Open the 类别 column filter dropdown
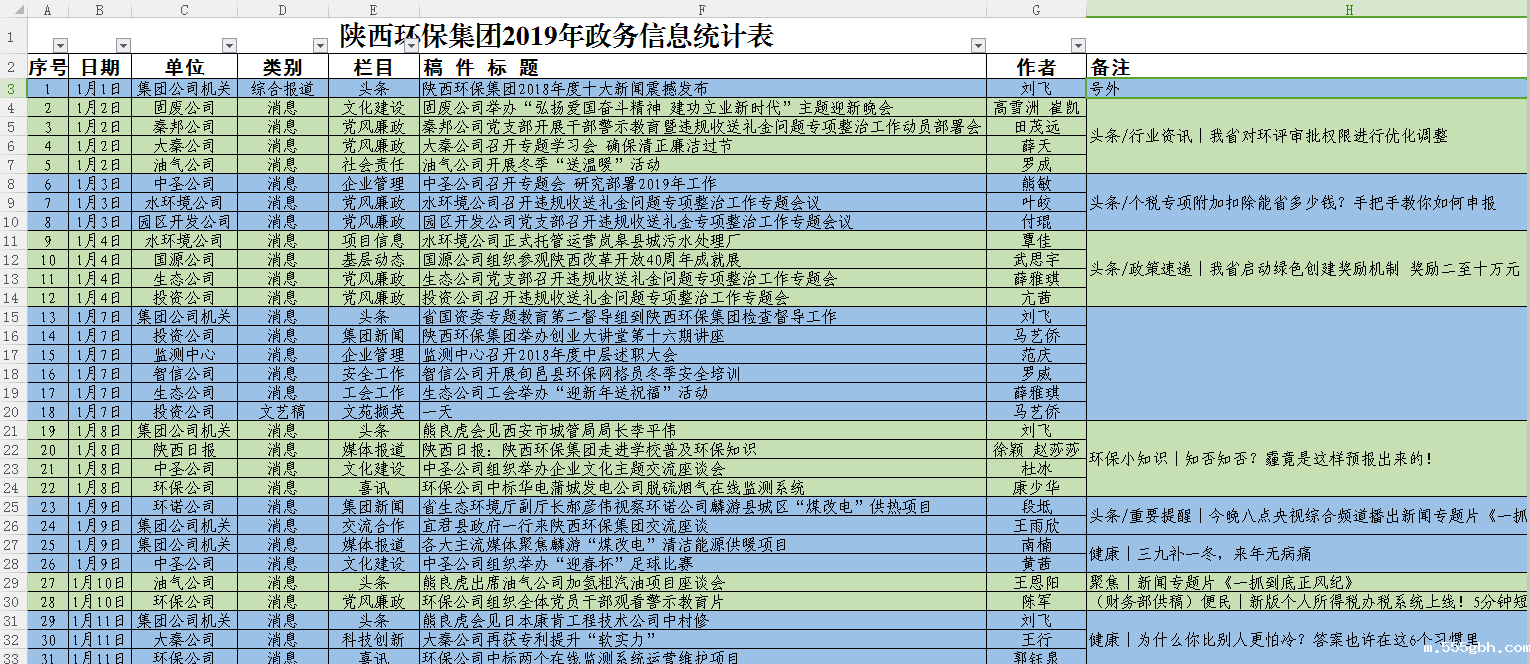Screen dimensions: 1530x664 click(x=321, y=45)
